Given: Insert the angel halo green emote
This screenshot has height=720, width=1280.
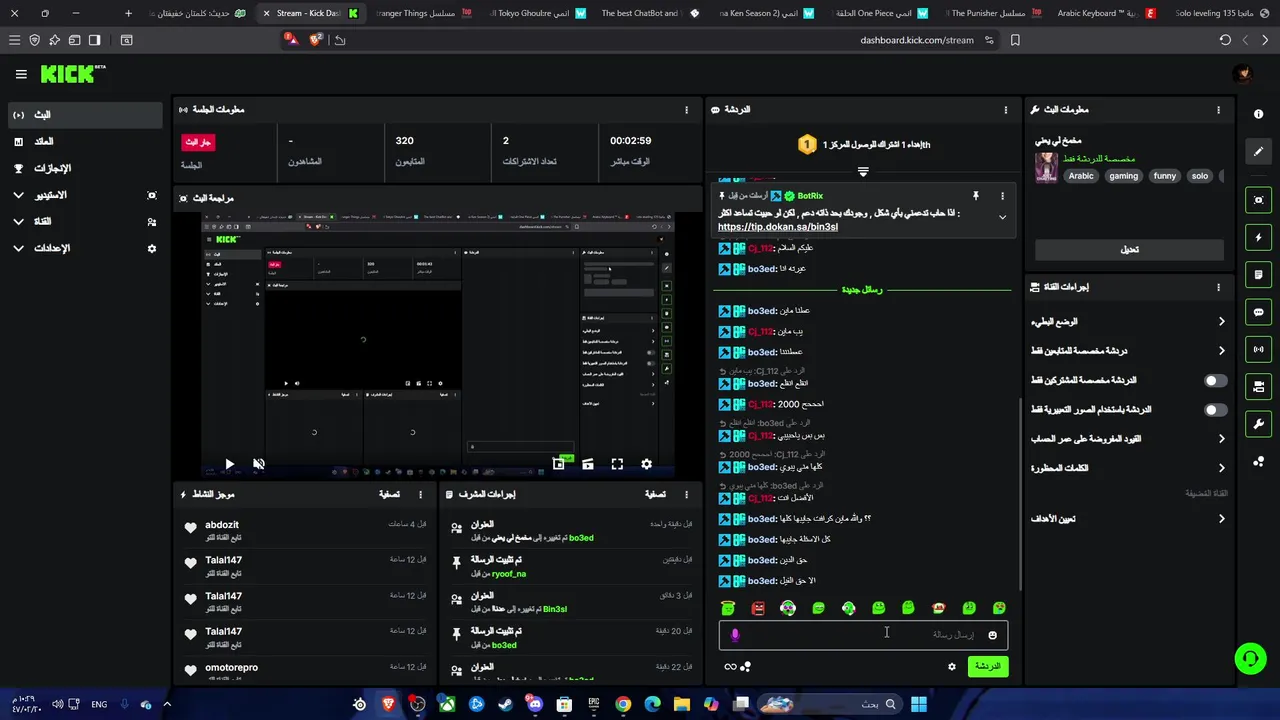Looking at the screenshot, I should click(728, 608).
